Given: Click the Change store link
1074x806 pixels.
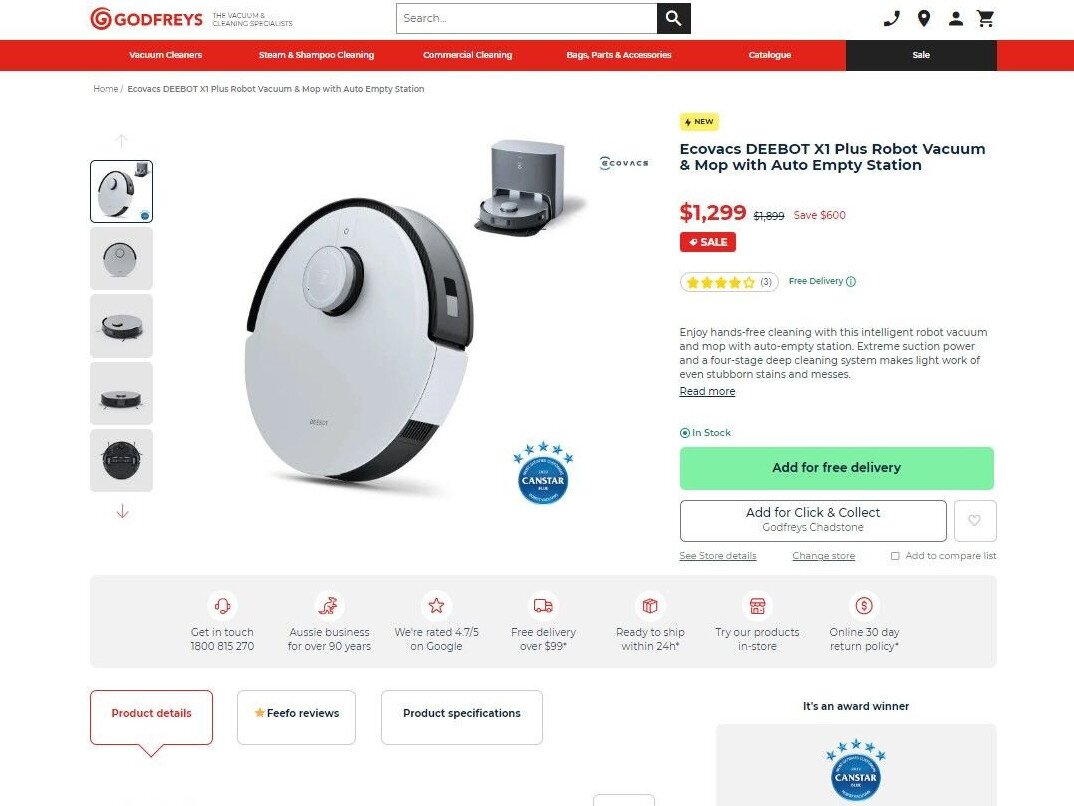Looking at the screenshot, I should [x=823, y=555].
